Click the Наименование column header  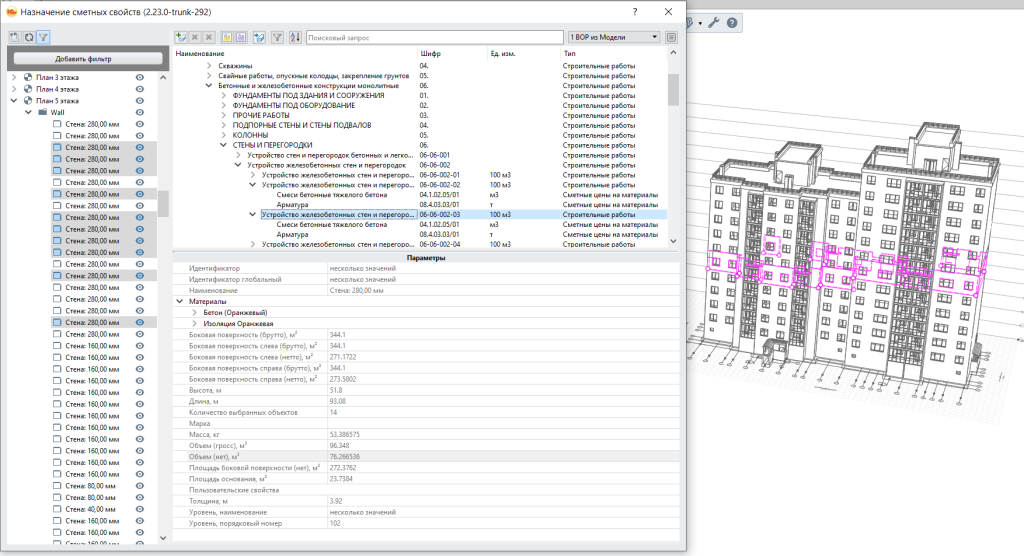200,53
